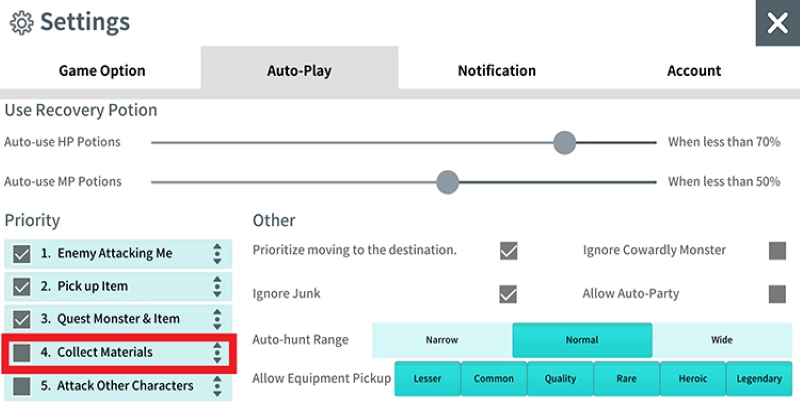Click reorder arrows for Collect Materials
Viewport: 800px width, 420px height.
(x=217, y=353)
